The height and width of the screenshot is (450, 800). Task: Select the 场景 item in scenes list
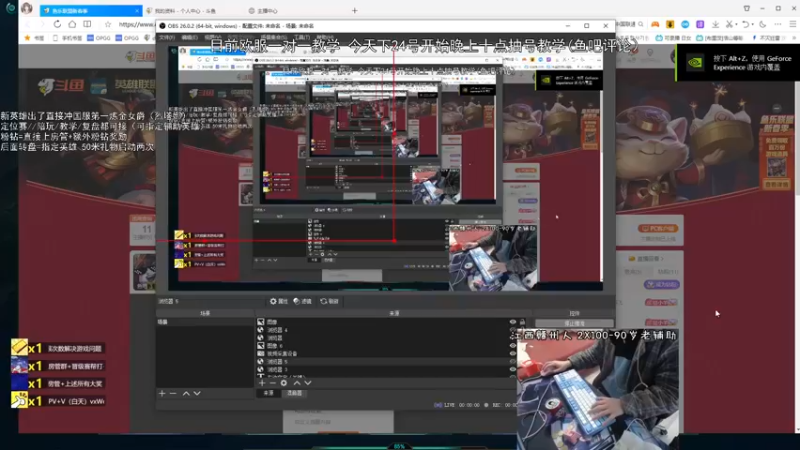click(205, 322)
